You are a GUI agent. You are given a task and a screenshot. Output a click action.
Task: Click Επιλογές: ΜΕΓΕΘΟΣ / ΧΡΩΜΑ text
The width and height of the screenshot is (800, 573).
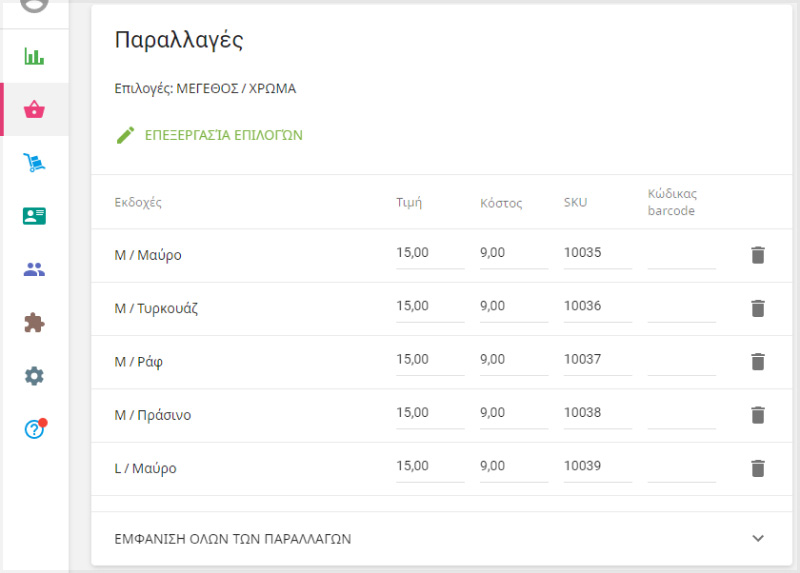(x=205, y=88)
